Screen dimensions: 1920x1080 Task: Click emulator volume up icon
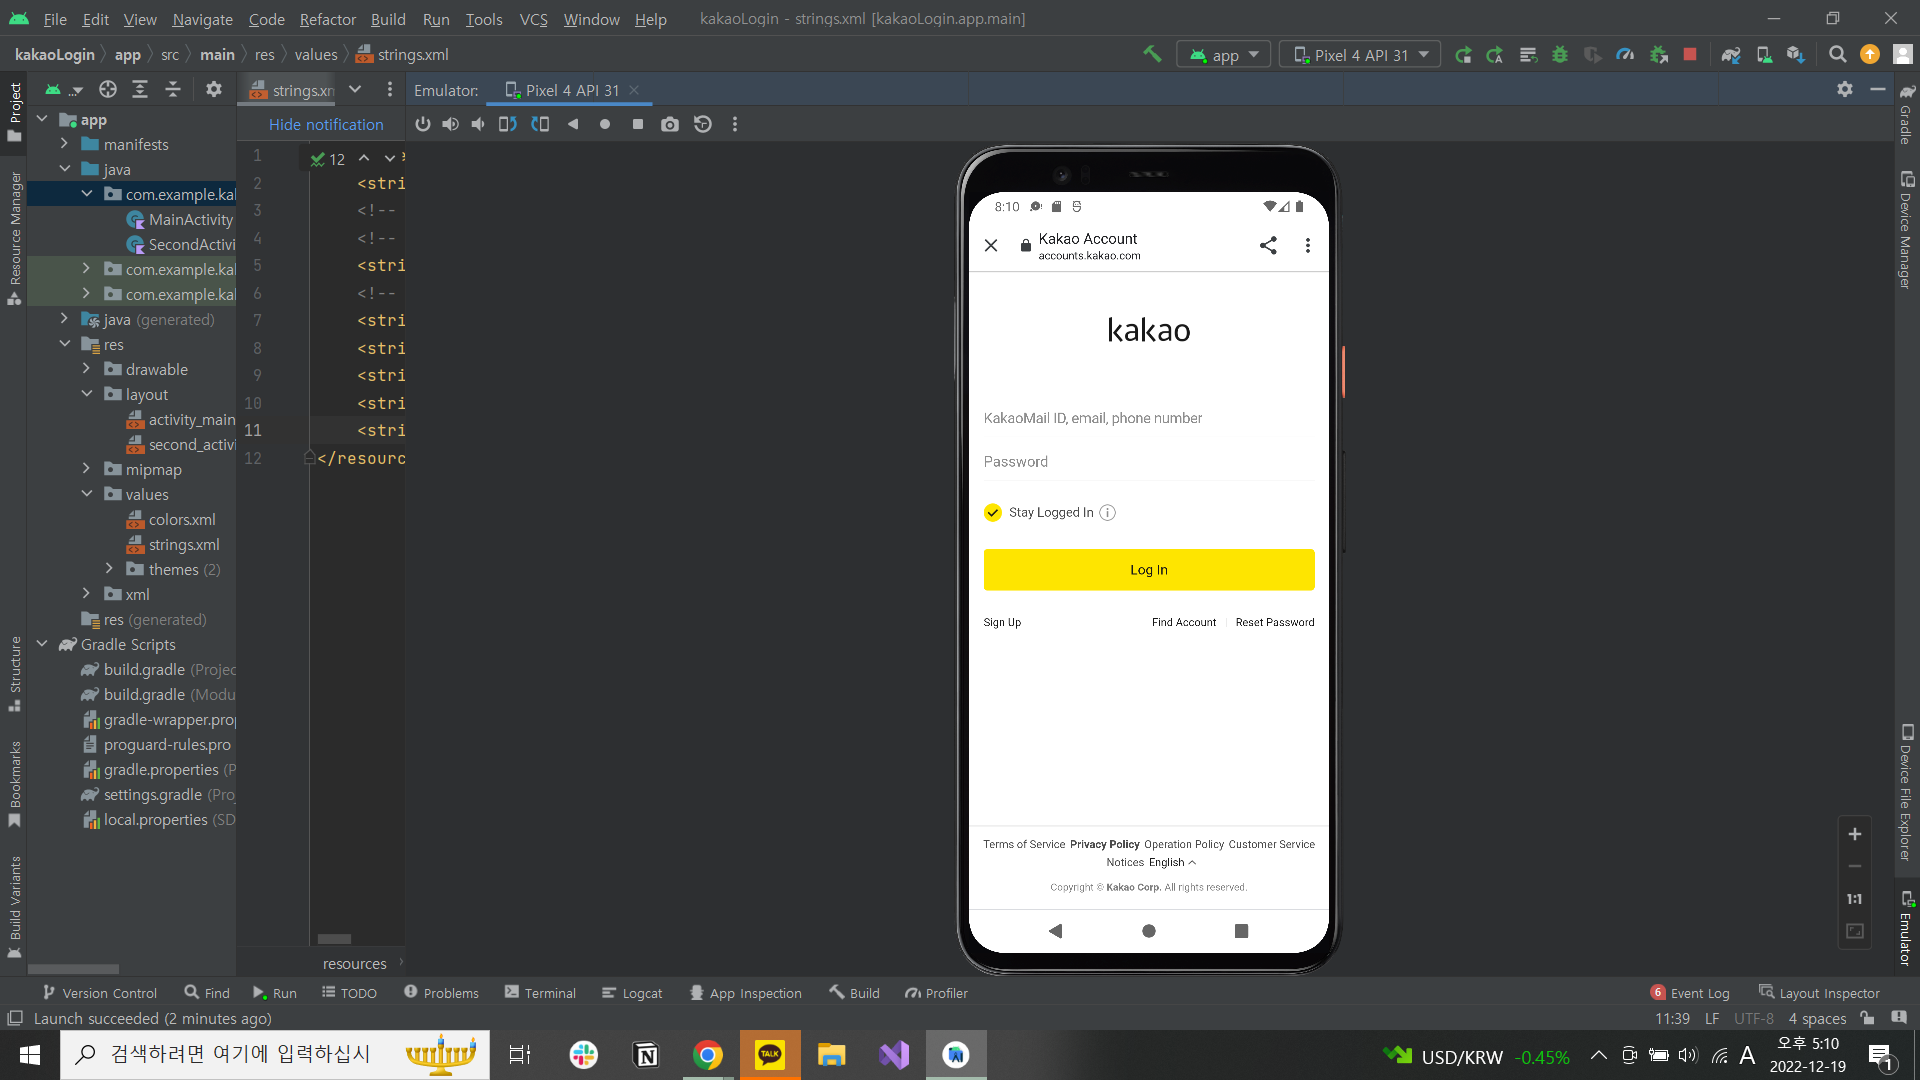coord(451,124)
